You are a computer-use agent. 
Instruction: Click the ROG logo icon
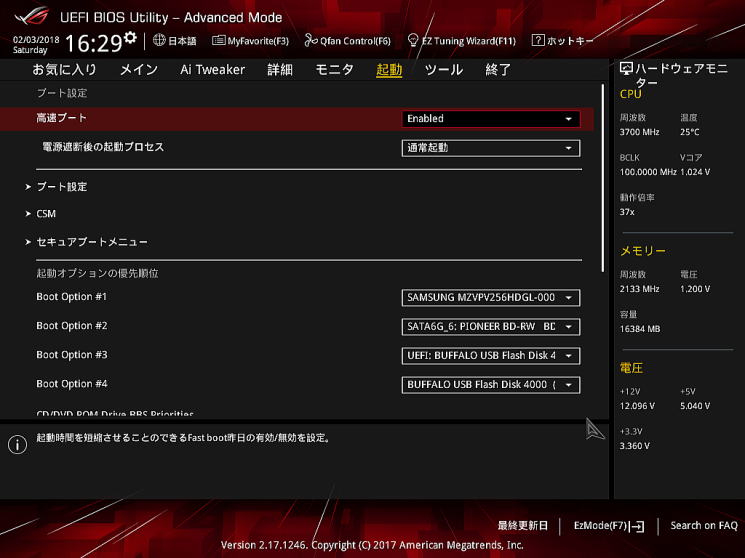pos(31,17)
